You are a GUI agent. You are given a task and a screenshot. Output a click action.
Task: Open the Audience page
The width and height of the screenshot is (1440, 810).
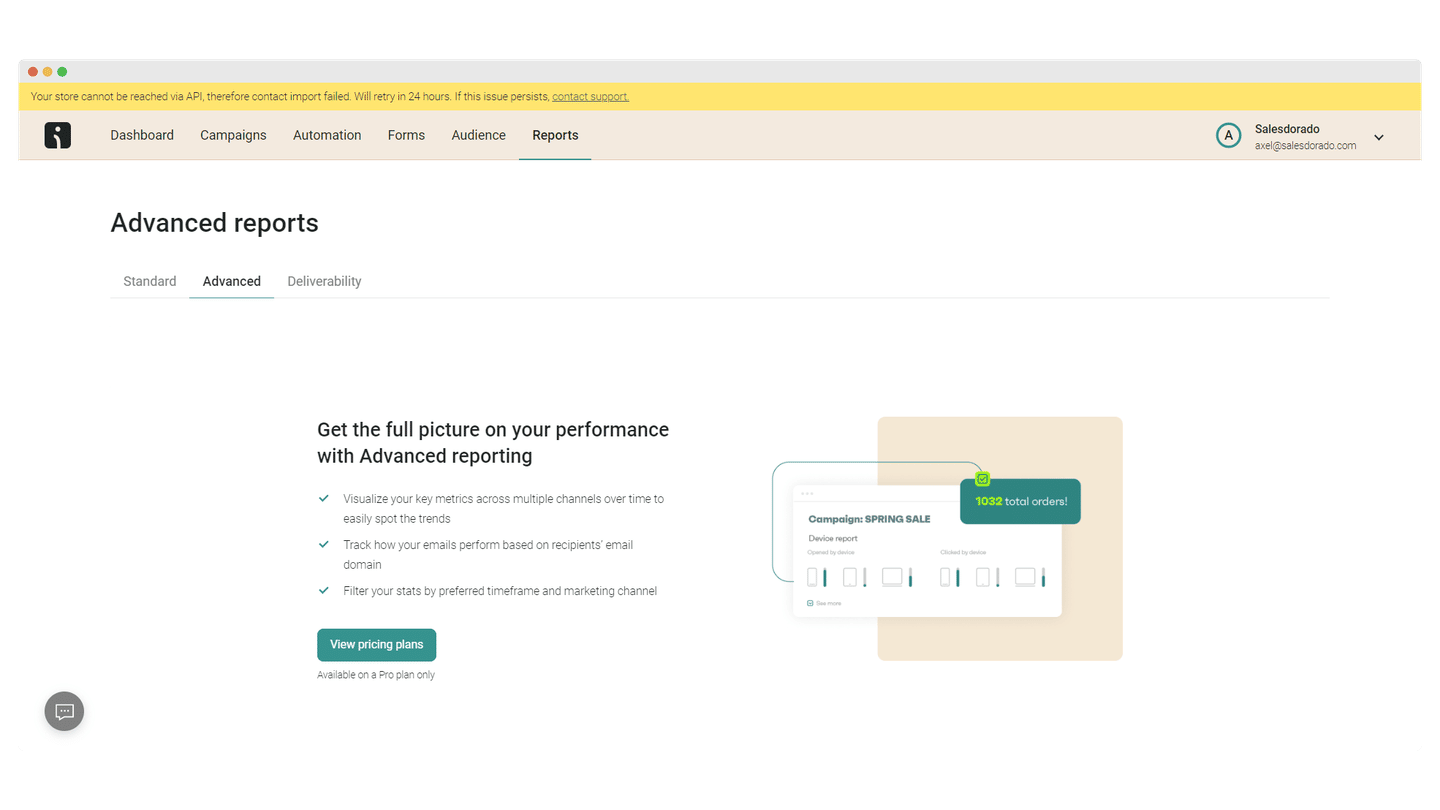click(x=478, y=135)
